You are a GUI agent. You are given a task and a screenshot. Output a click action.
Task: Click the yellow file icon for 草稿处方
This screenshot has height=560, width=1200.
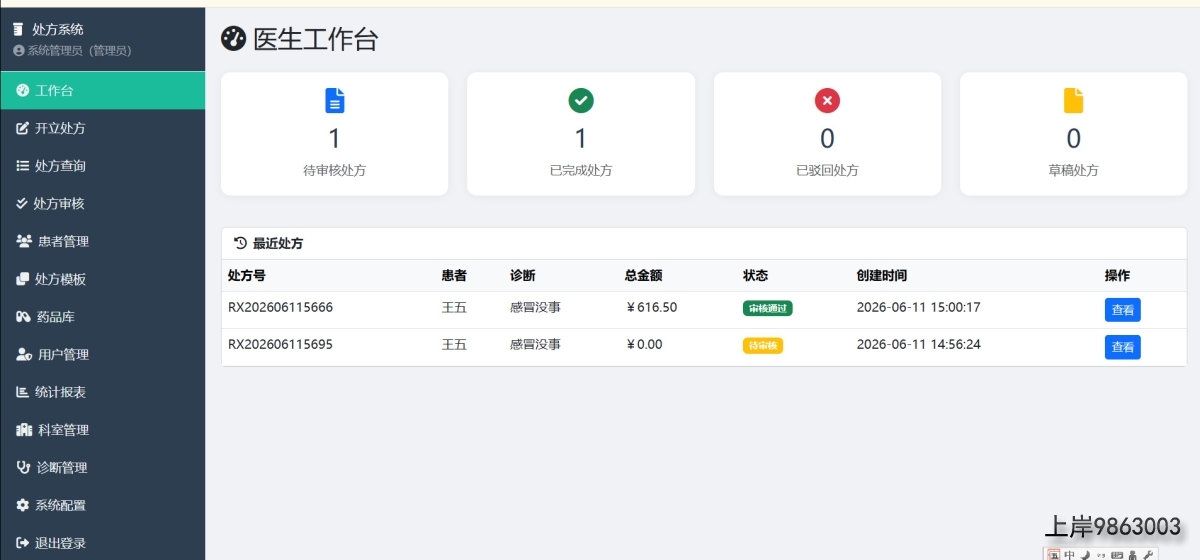coord(1073,100)
